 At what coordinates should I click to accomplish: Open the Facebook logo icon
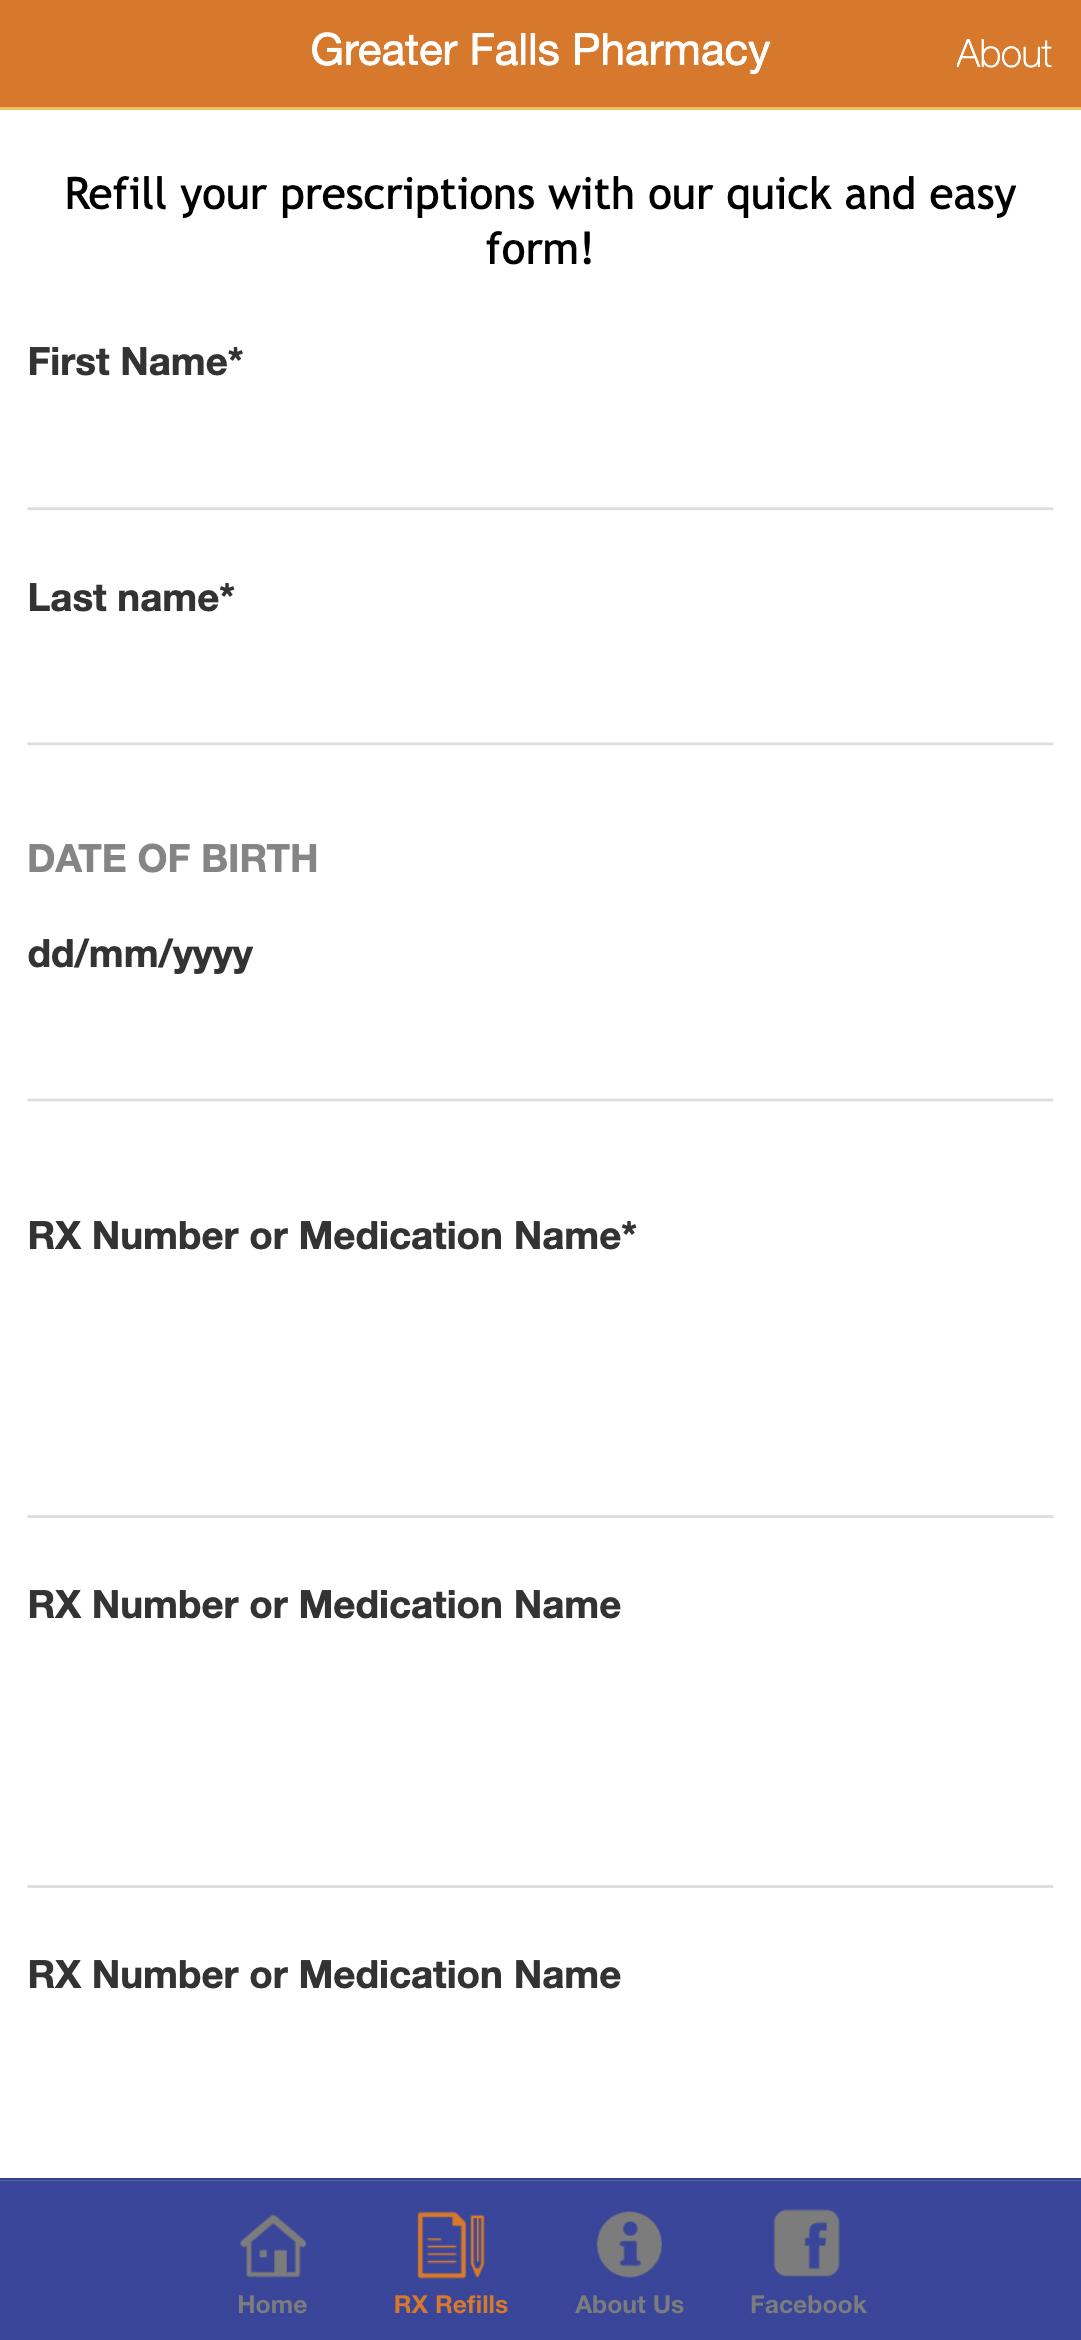tap(807, 2243)
